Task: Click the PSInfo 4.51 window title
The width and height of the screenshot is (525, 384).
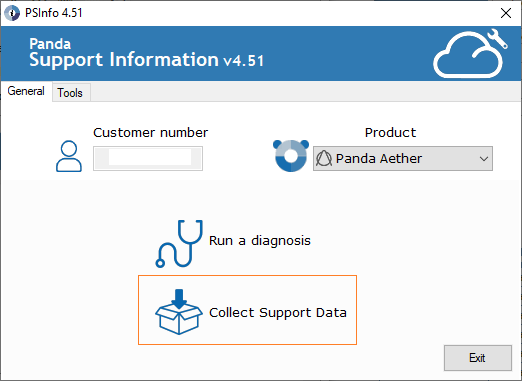Action: 54,13
